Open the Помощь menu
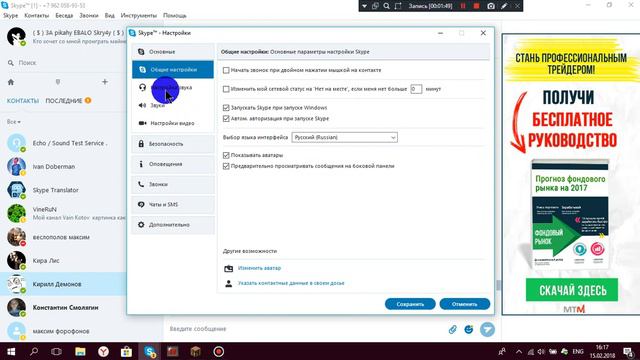 click(175, 16)
